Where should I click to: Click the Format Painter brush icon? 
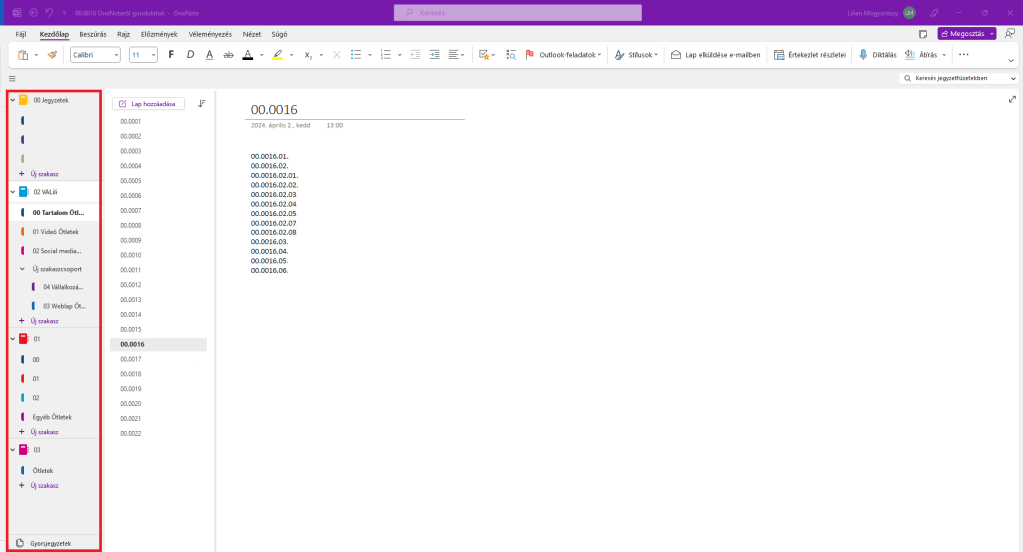pyautogui.click(x=52, y=55)
